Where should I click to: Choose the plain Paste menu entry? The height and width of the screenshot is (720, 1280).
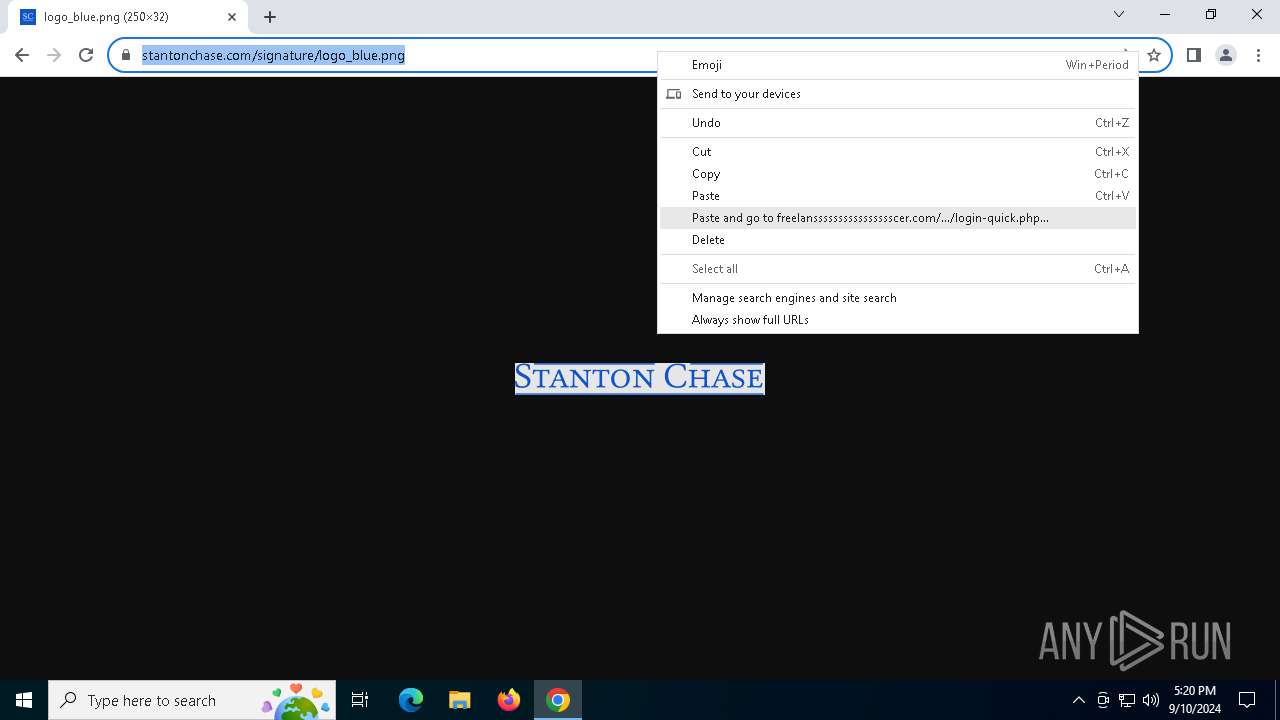pos(898,196)
